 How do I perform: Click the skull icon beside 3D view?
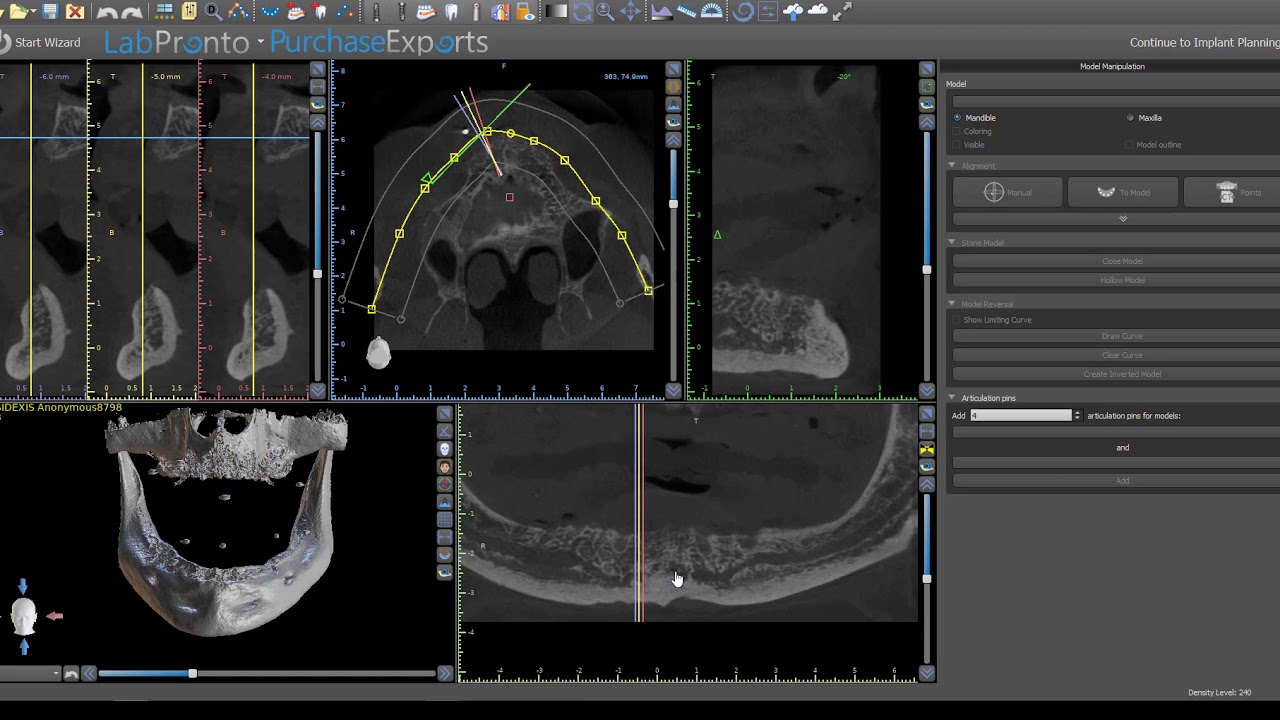tap(444, 448)
